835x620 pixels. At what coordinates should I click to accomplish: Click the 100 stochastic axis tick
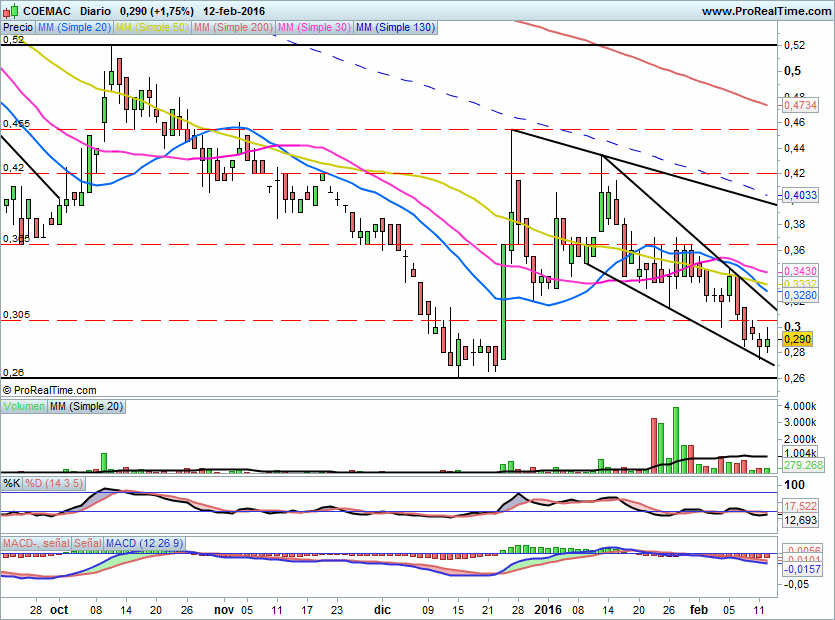795,485
